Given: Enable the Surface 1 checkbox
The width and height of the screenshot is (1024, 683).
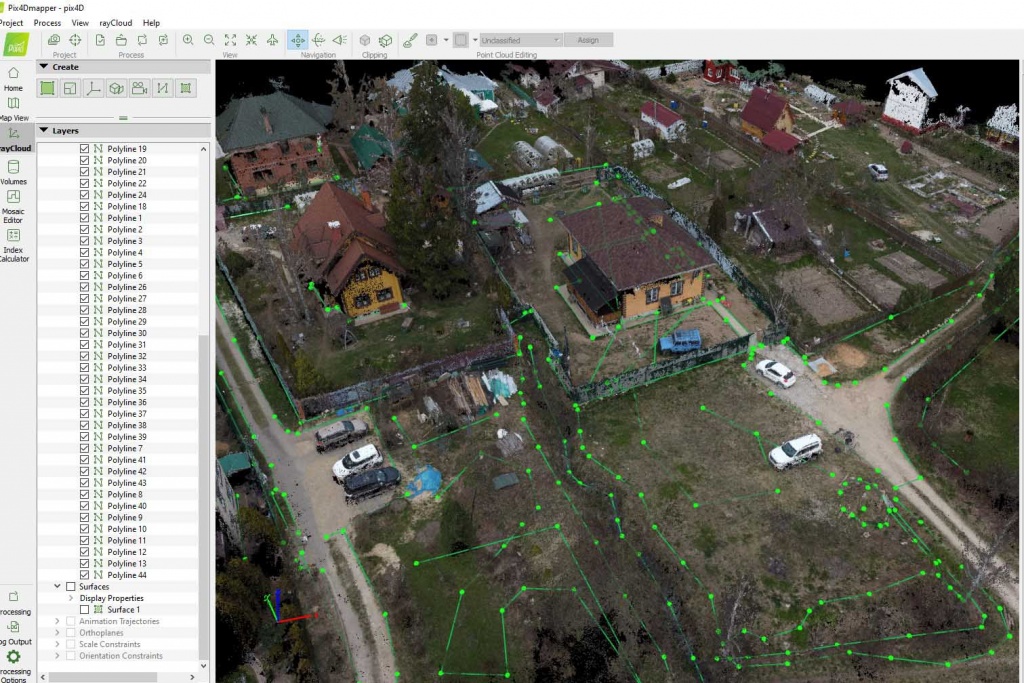Looking at the screenshot, I should [85, 610].
